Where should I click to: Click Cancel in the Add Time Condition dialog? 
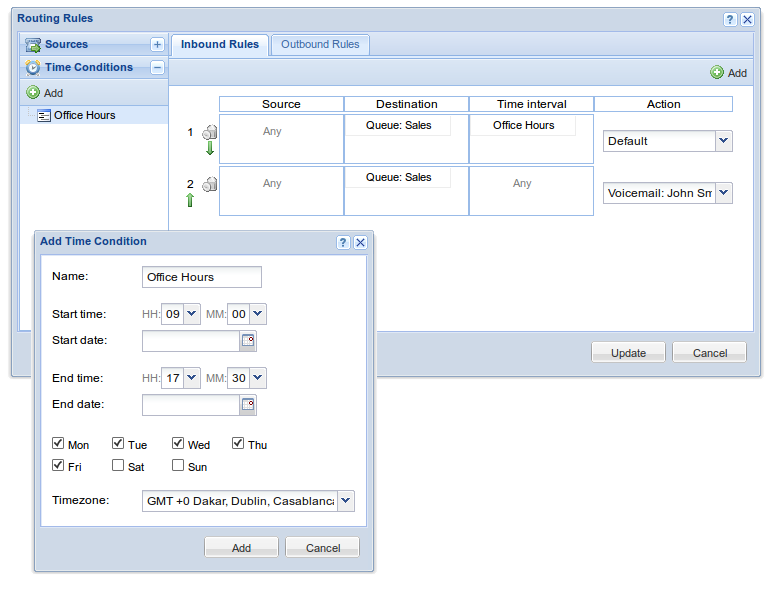[322, 548]
